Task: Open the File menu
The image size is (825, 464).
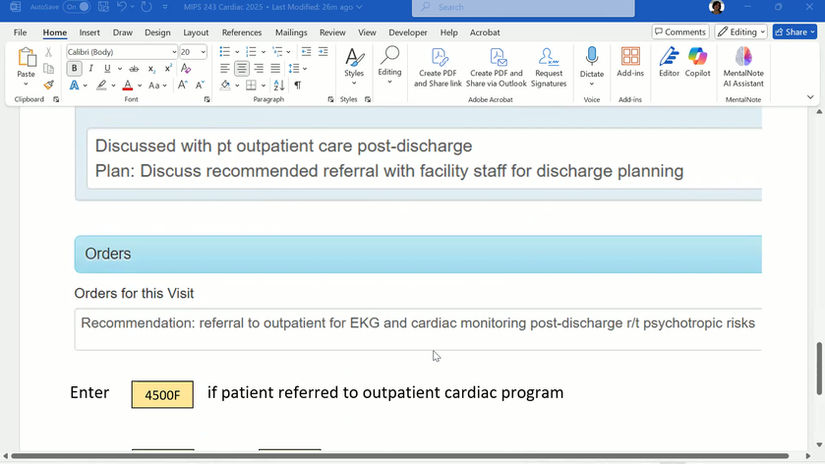Action: pyautogui.click(x=20, y=32)
